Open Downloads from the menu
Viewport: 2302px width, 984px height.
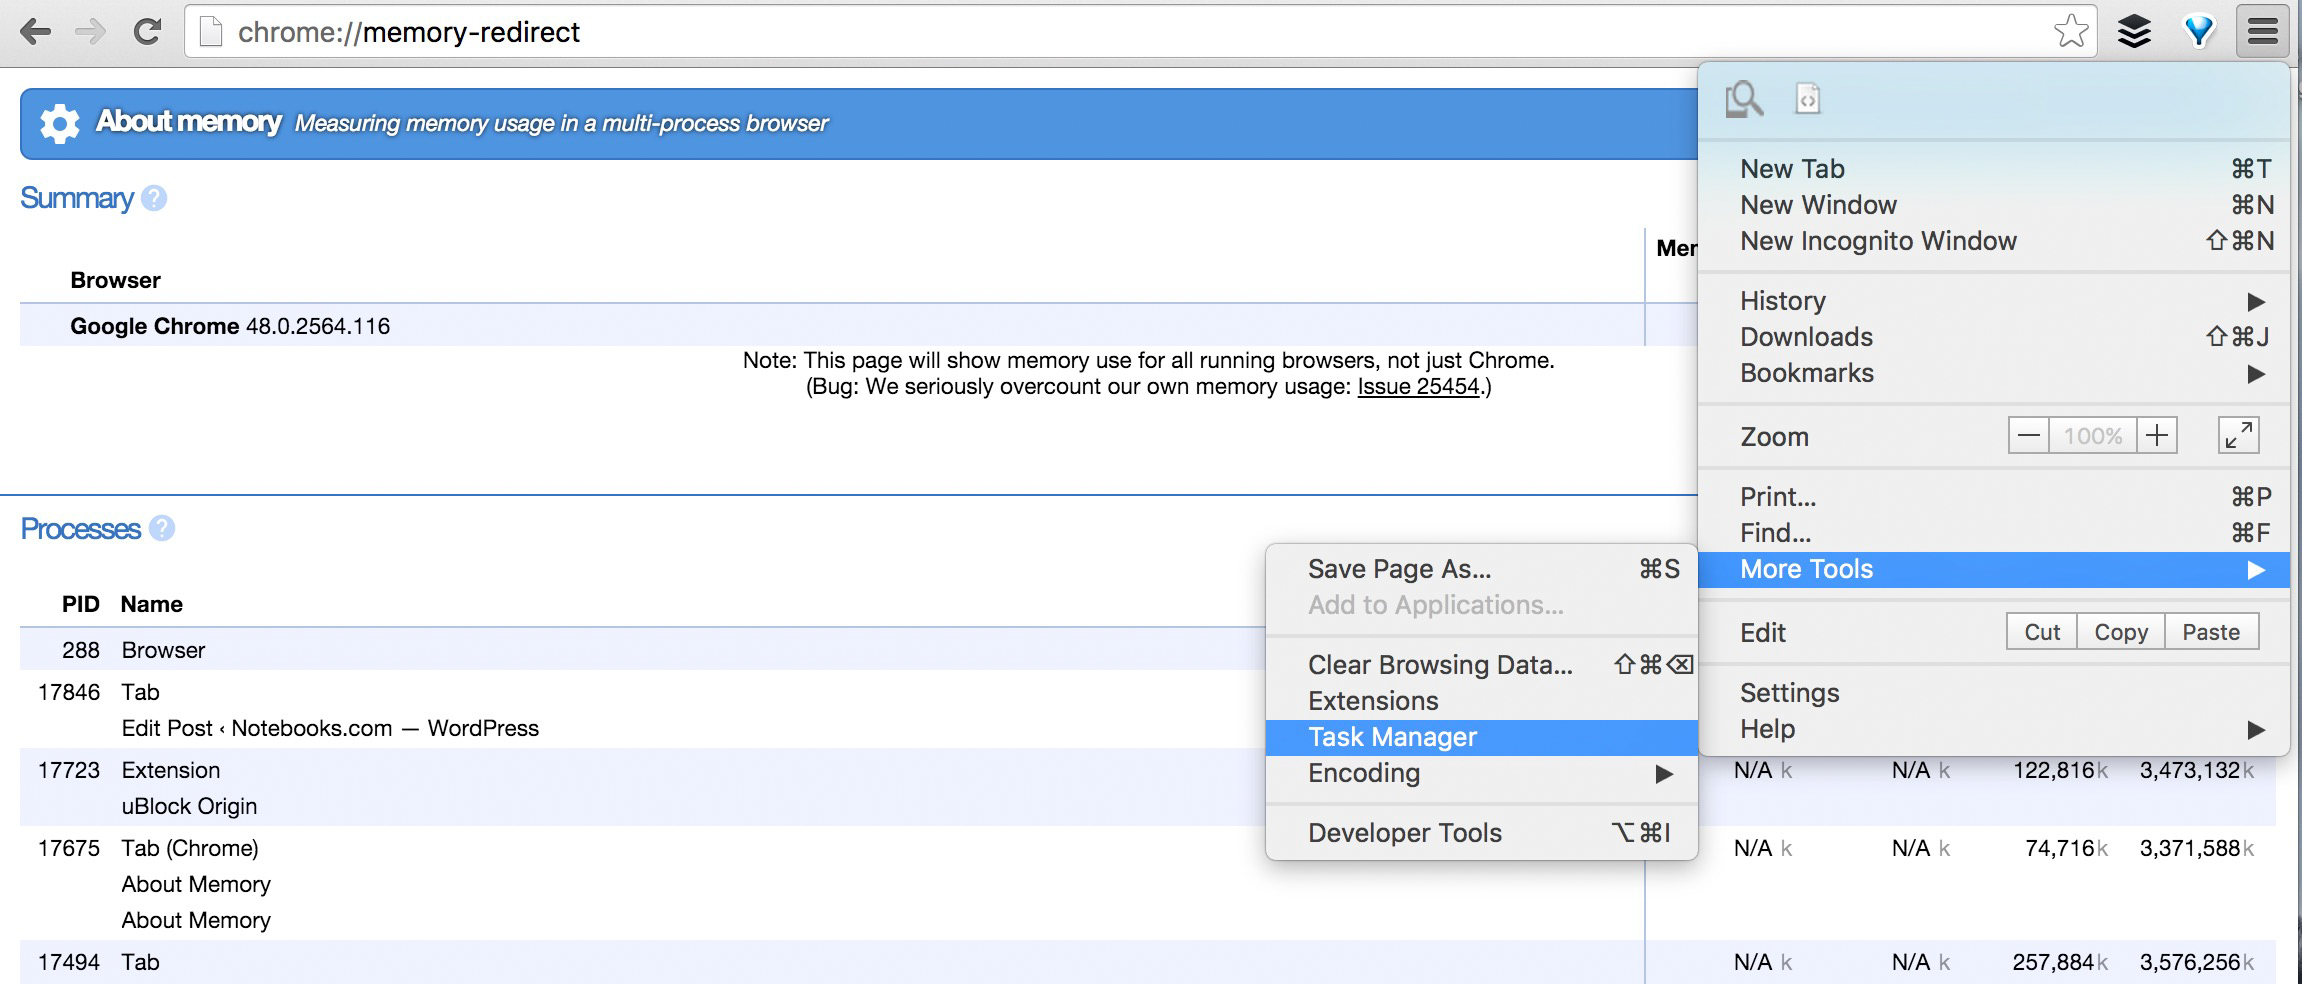(x=1994, y=337)
